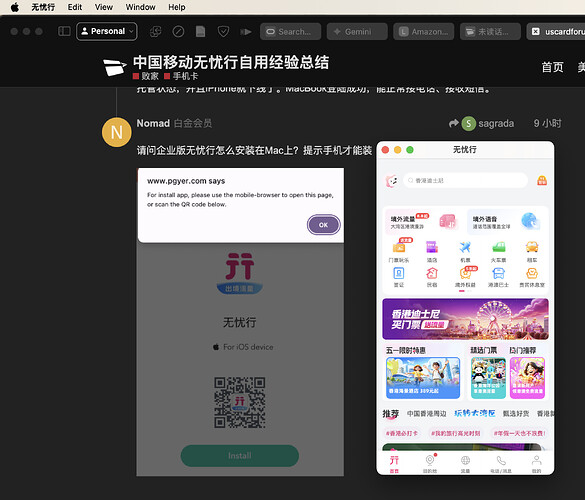Screen dimensions: 585x500
Task: Switch to the Search... browser tab
Action: 291,32
